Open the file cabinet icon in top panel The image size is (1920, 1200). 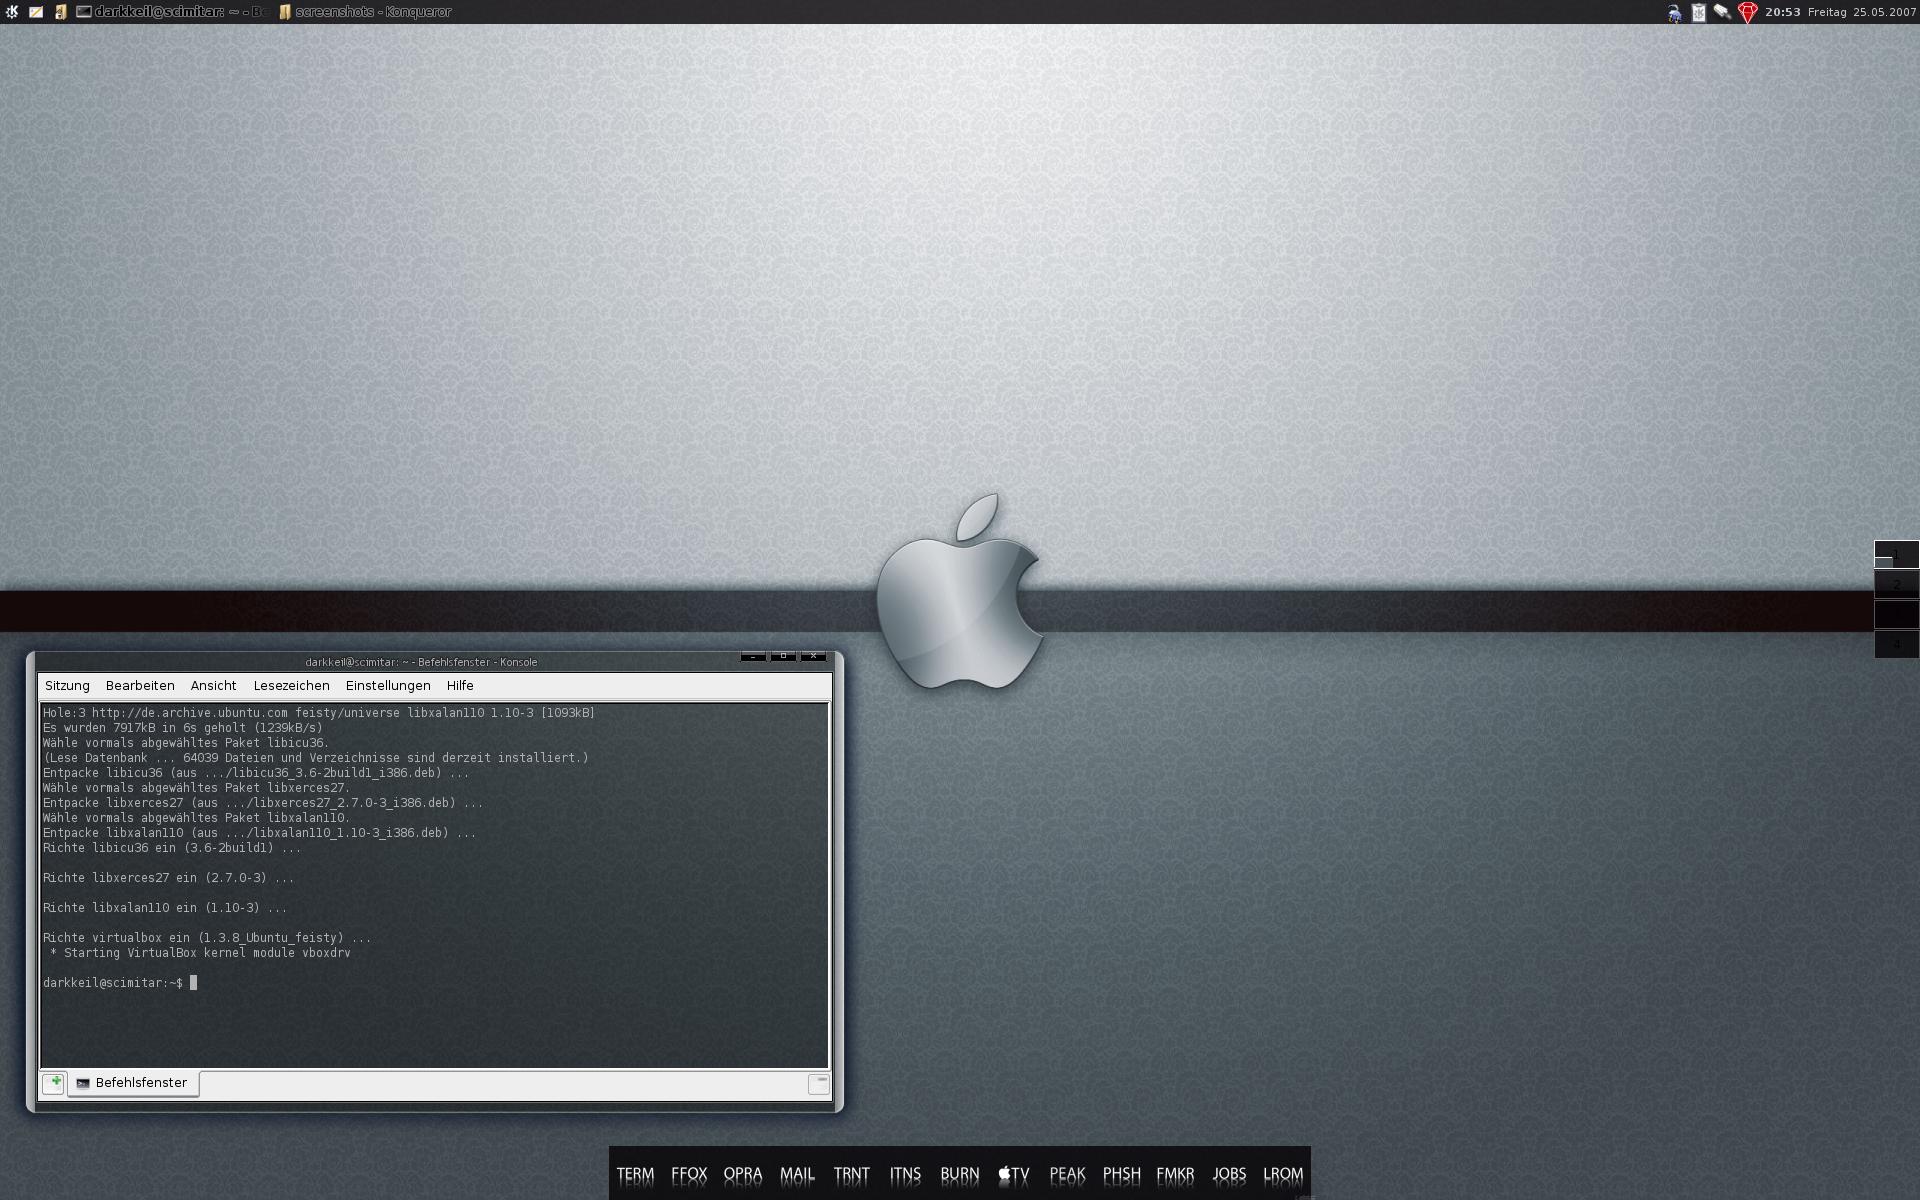[x=60, y=12]
